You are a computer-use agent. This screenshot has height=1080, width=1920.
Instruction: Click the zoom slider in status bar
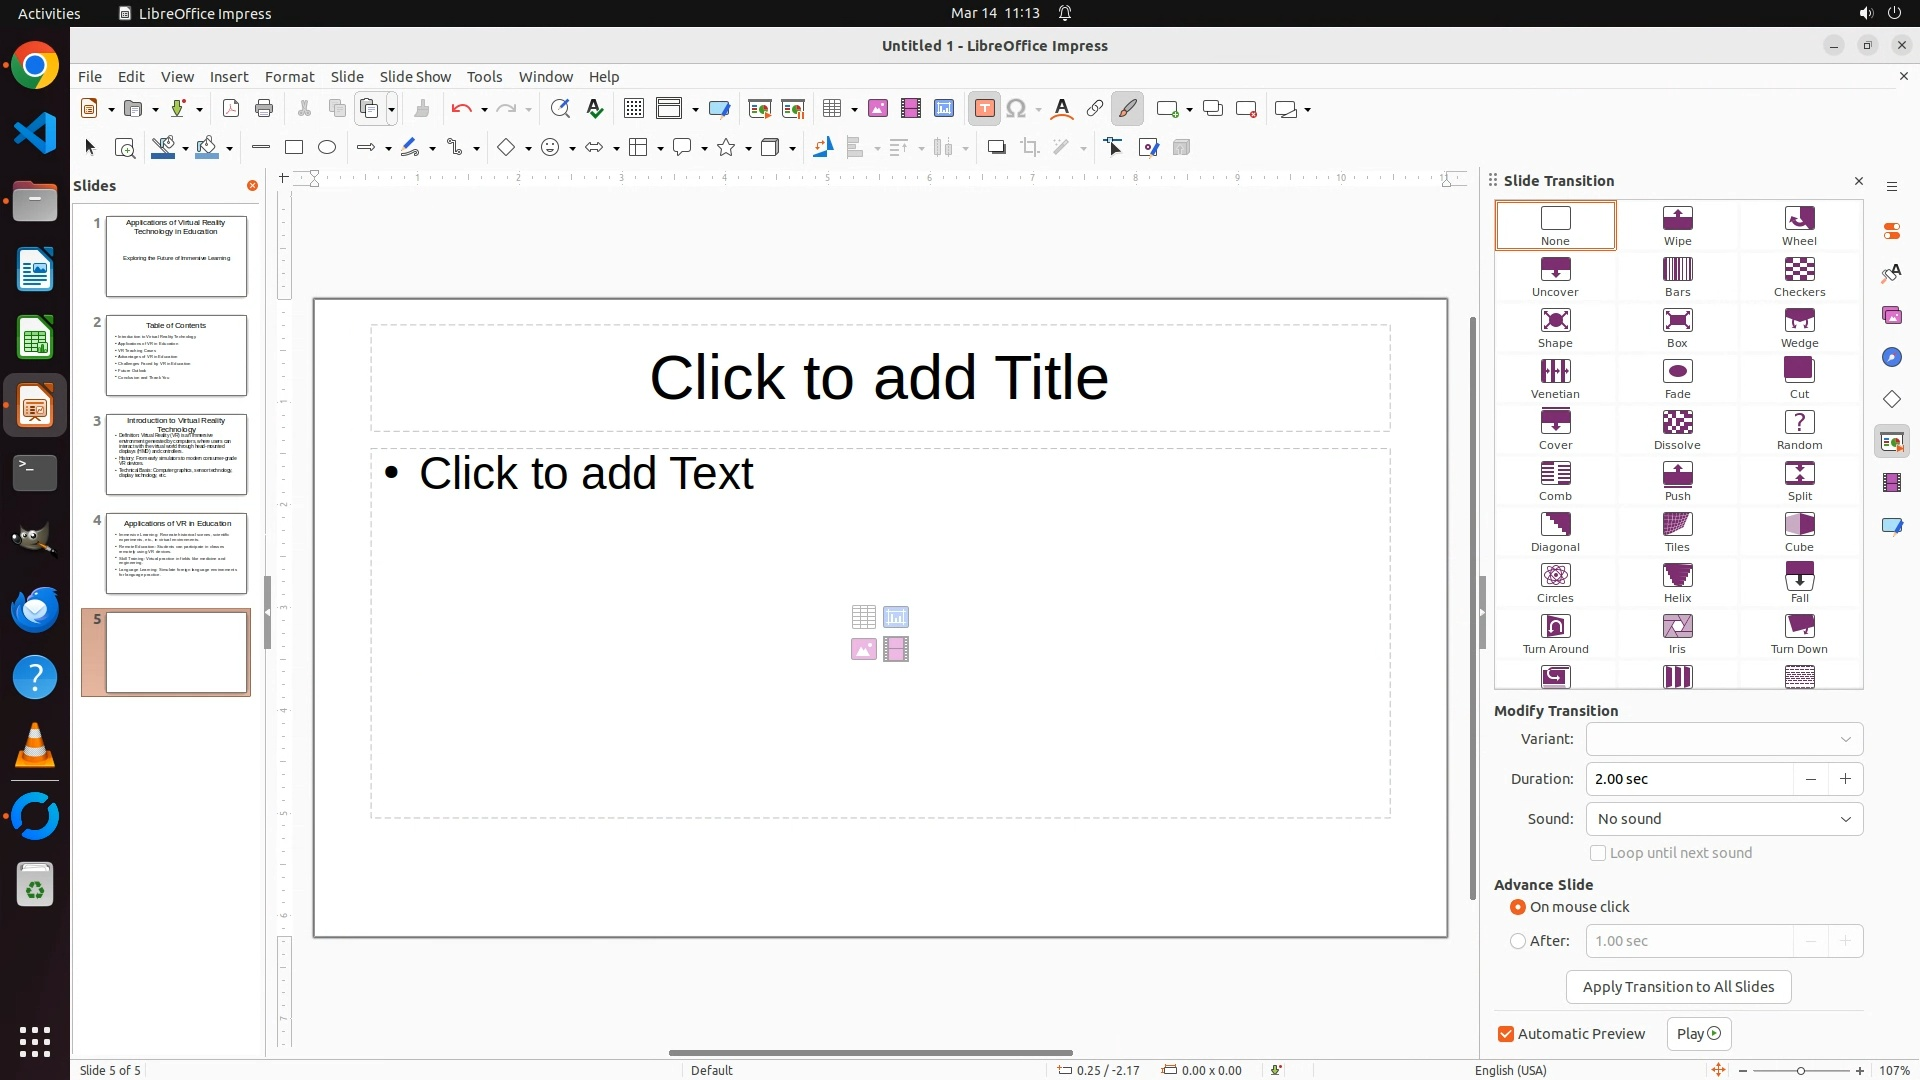coord(1800,1070)
